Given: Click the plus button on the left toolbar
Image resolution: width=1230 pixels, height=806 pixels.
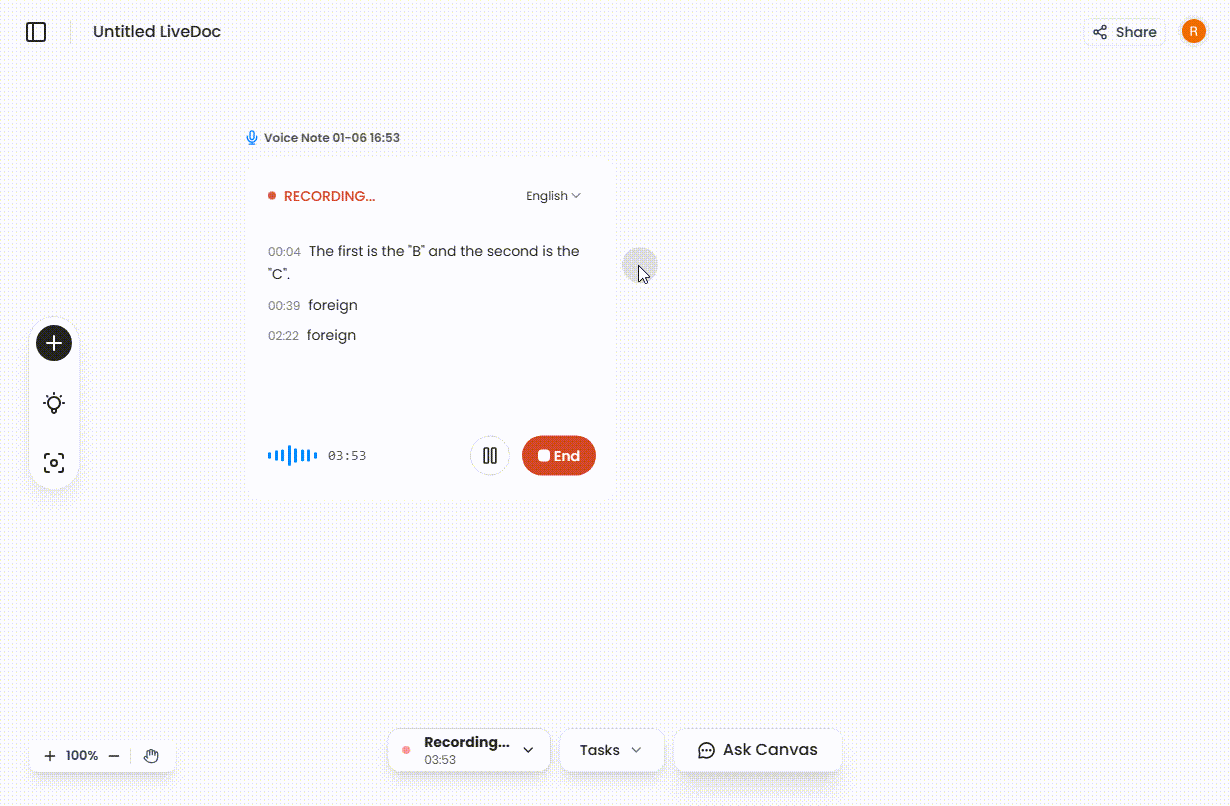Looking at the screenshot, I should (x=53, y=343).
